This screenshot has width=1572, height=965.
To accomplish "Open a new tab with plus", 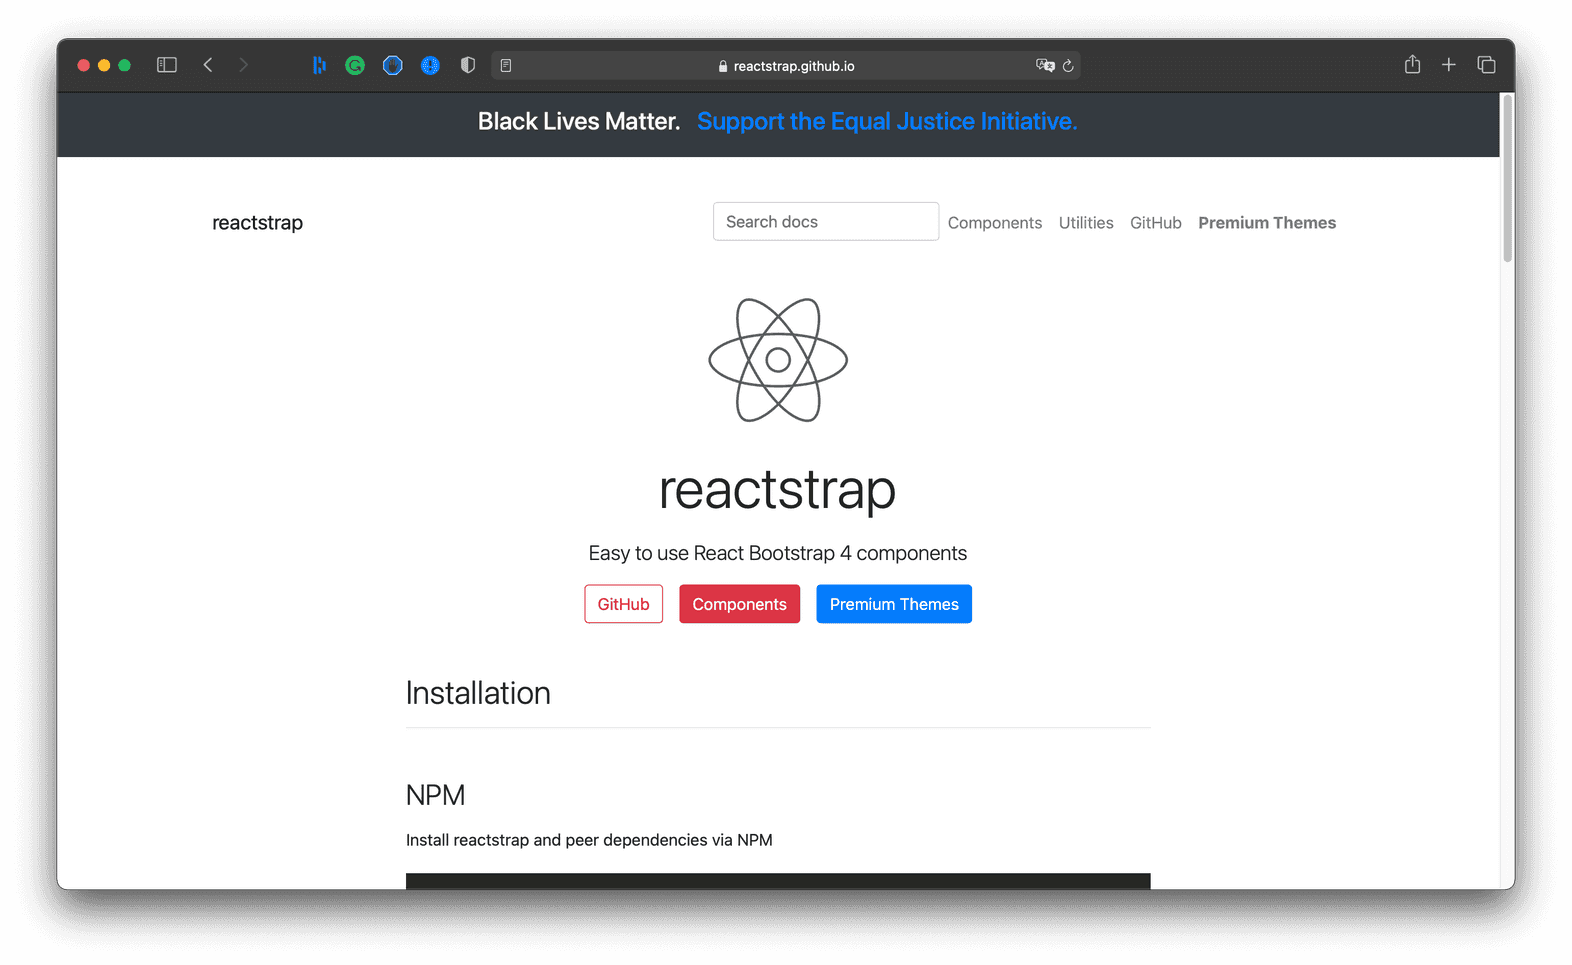I will [1448, 65].
